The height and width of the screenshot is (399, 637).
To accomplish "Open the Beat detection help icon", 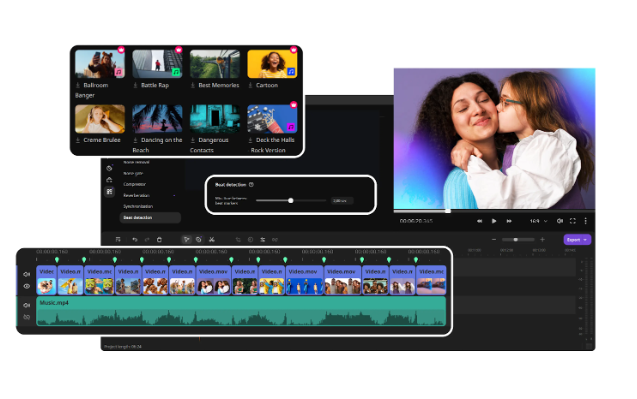I will [x=251, y=184].
